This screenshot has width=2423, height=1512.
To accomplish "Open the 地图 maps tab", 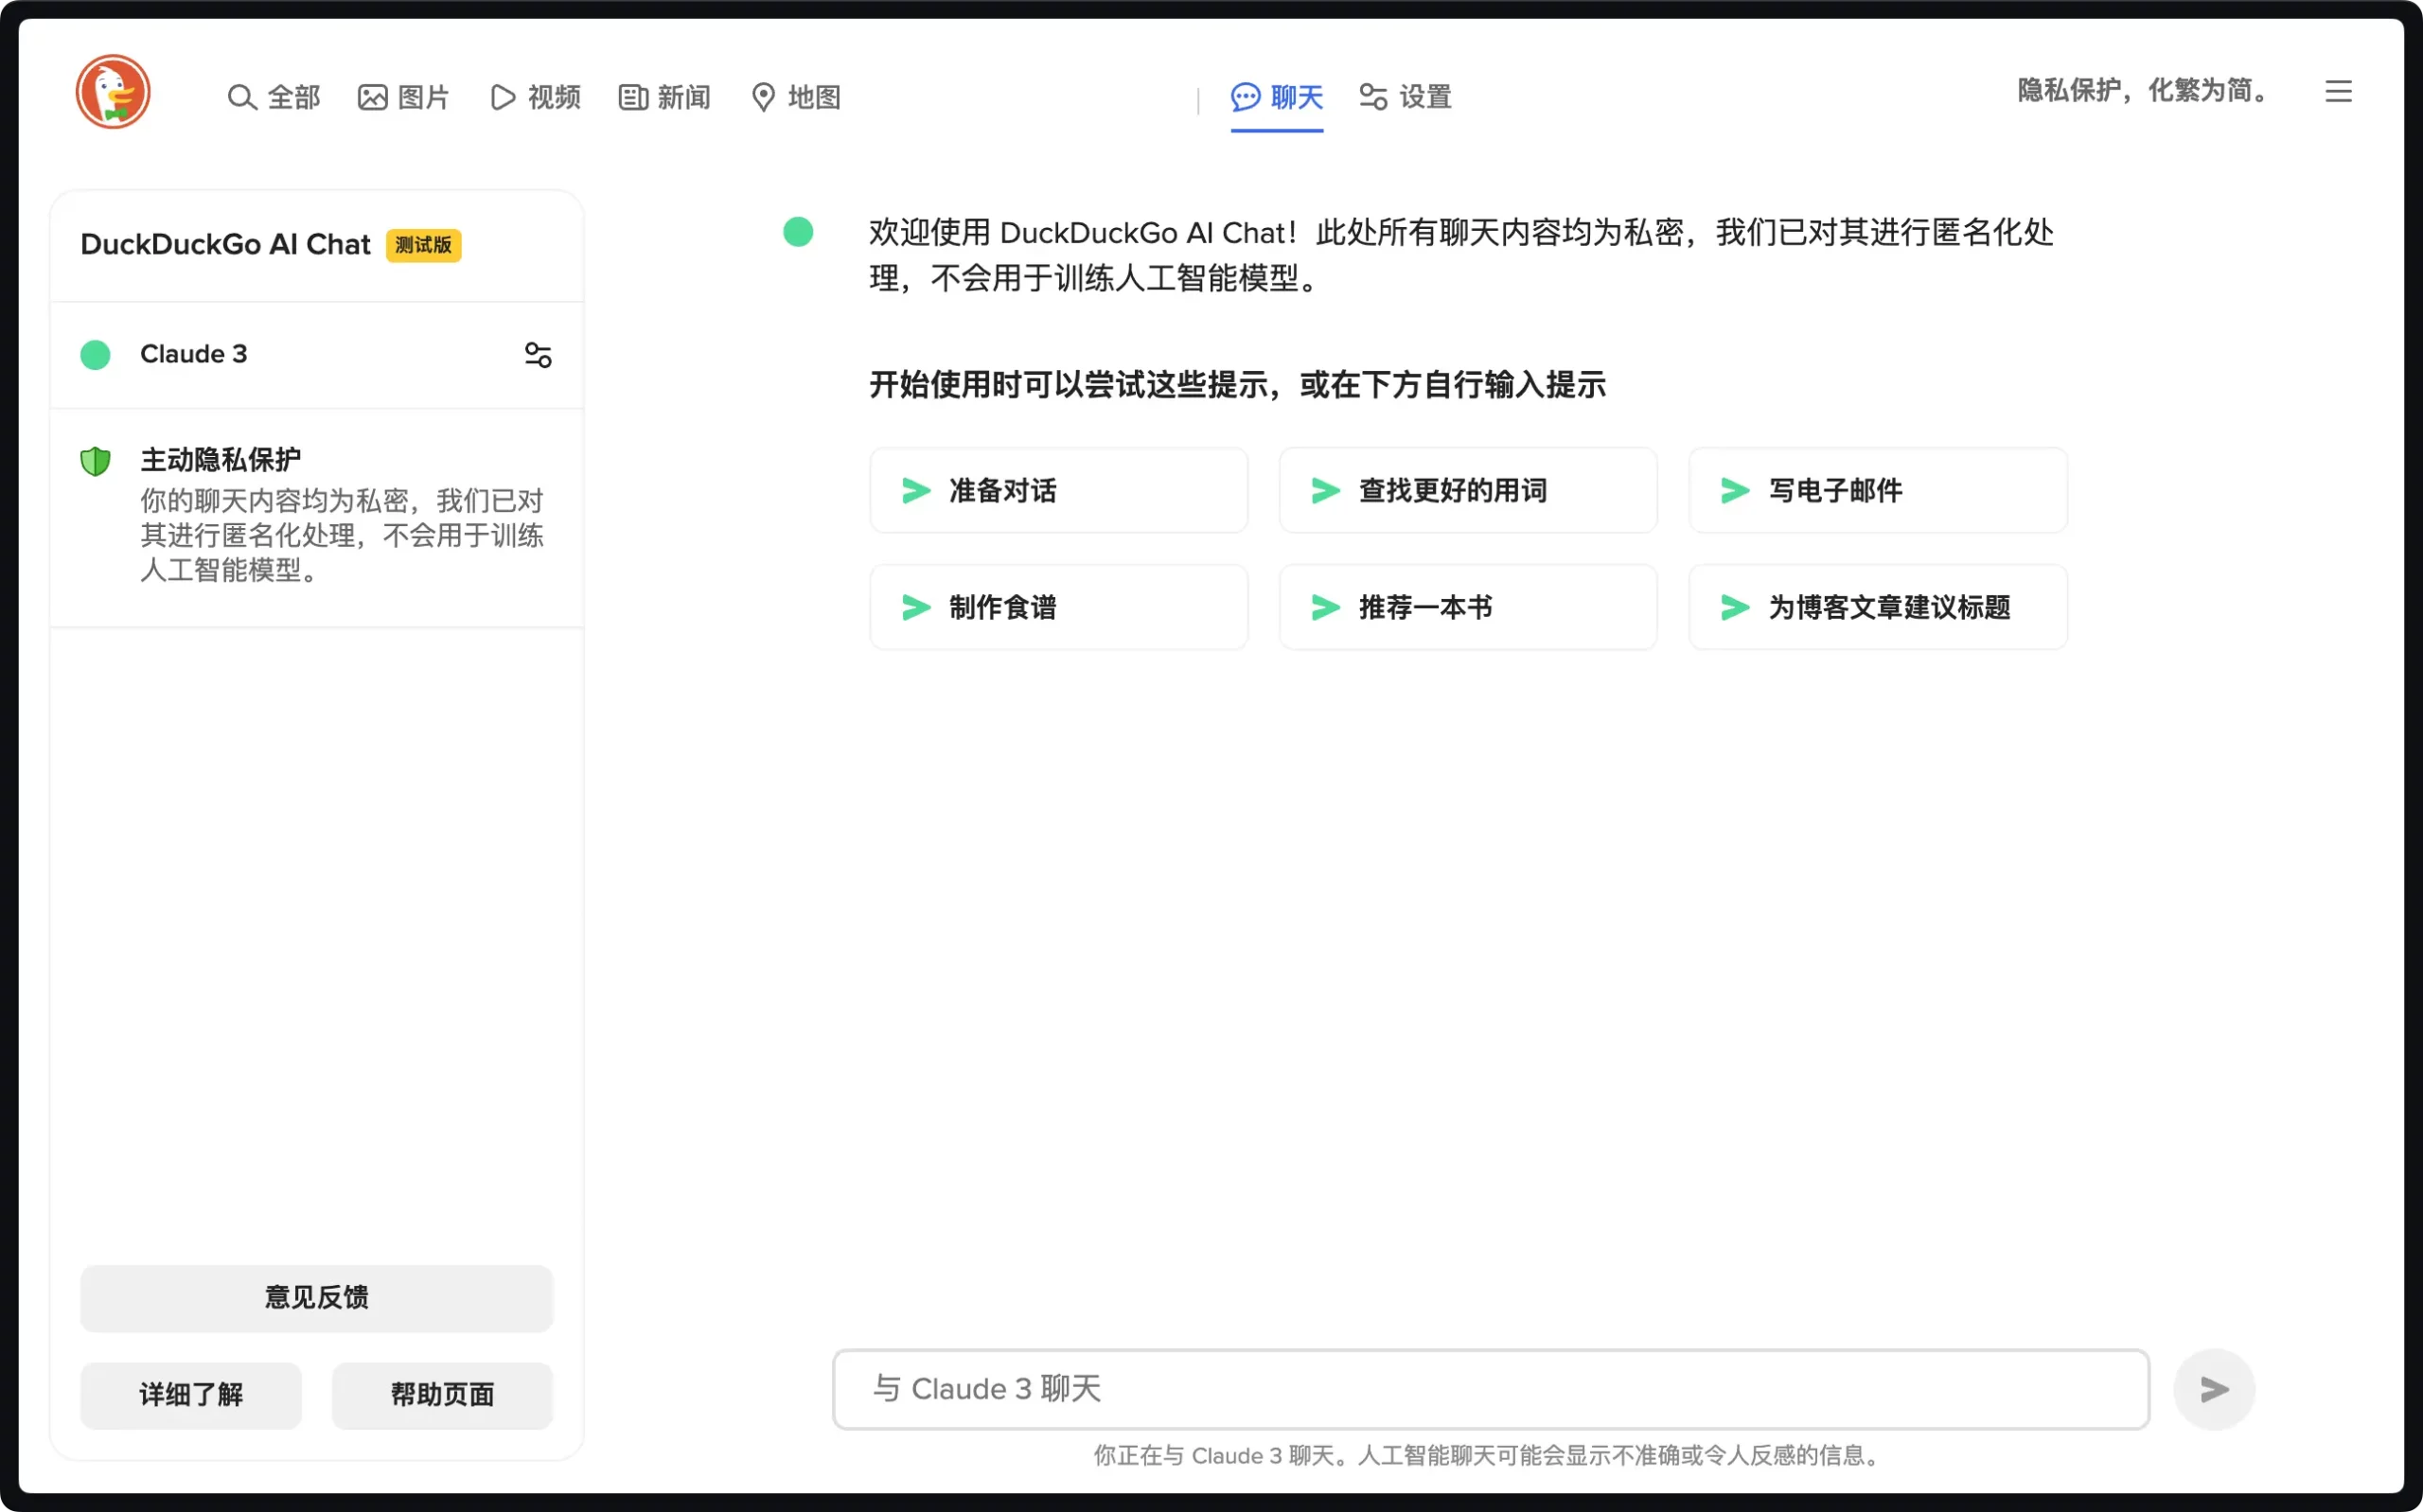I will tap(796, 97).
